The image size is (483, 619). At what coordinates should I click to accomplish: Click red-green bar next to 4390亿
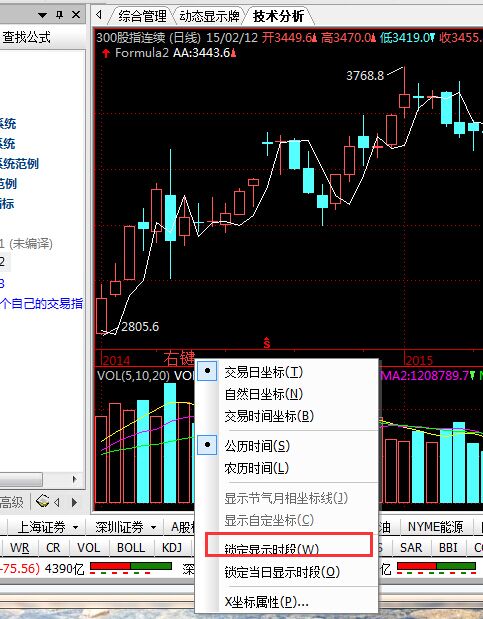[131, 567]
